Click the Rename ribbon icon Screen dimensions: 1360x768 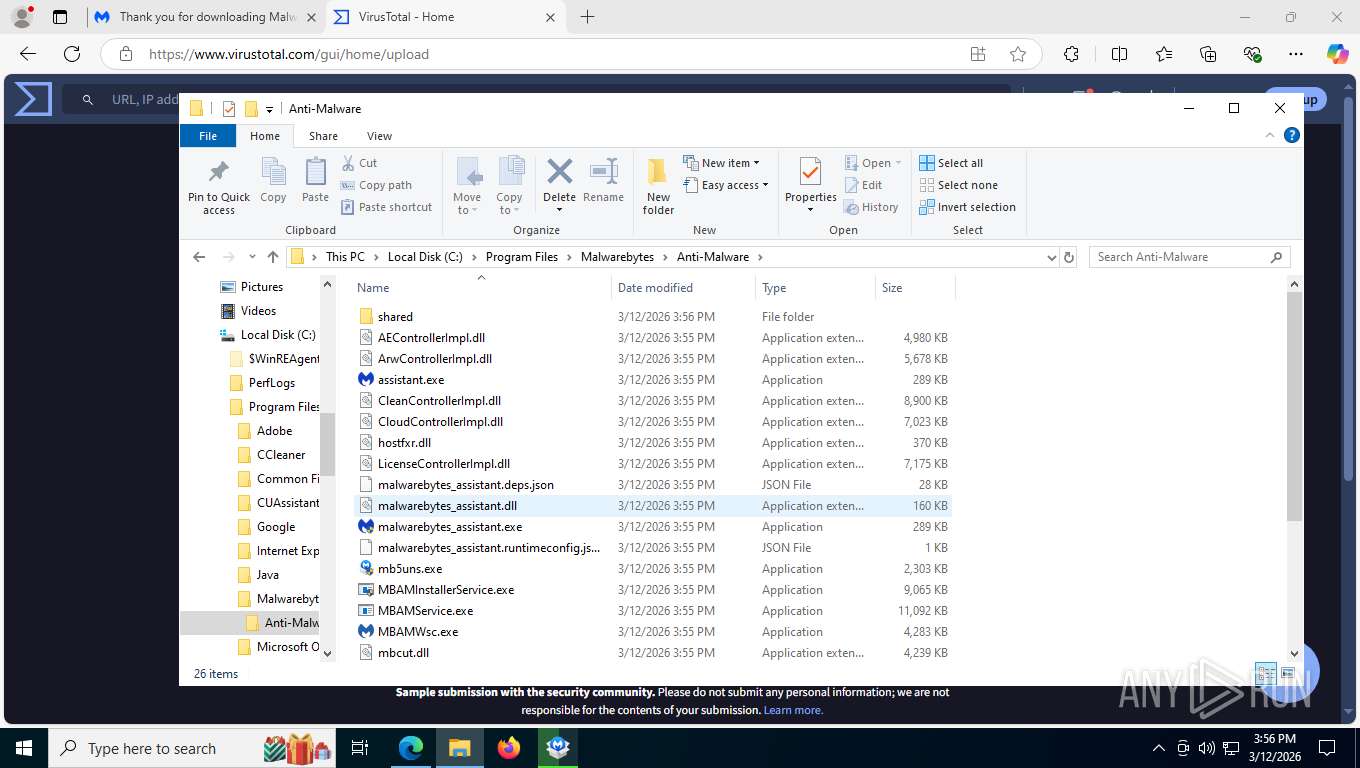(604, 171)
